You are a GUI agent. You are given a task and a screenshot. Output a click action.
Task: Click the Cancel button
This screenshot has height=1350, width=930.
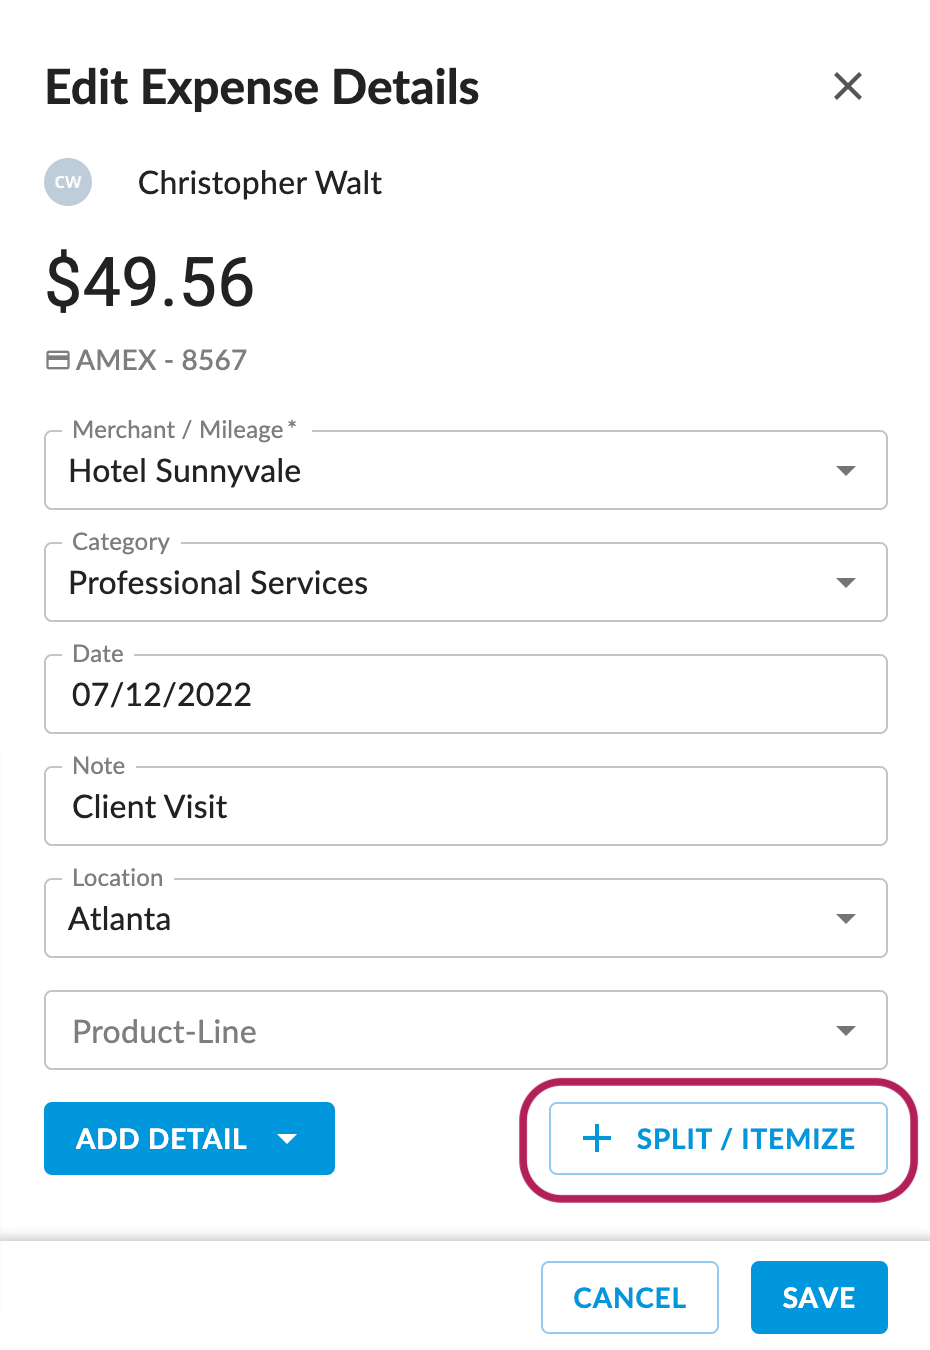pos(629,1297)
